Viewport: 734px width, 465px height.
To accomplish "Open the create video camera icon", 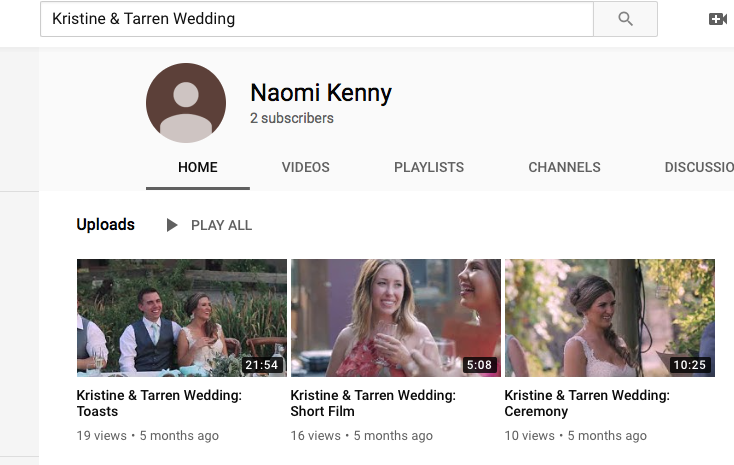I will pyautogui.click(x=718, y=19).
